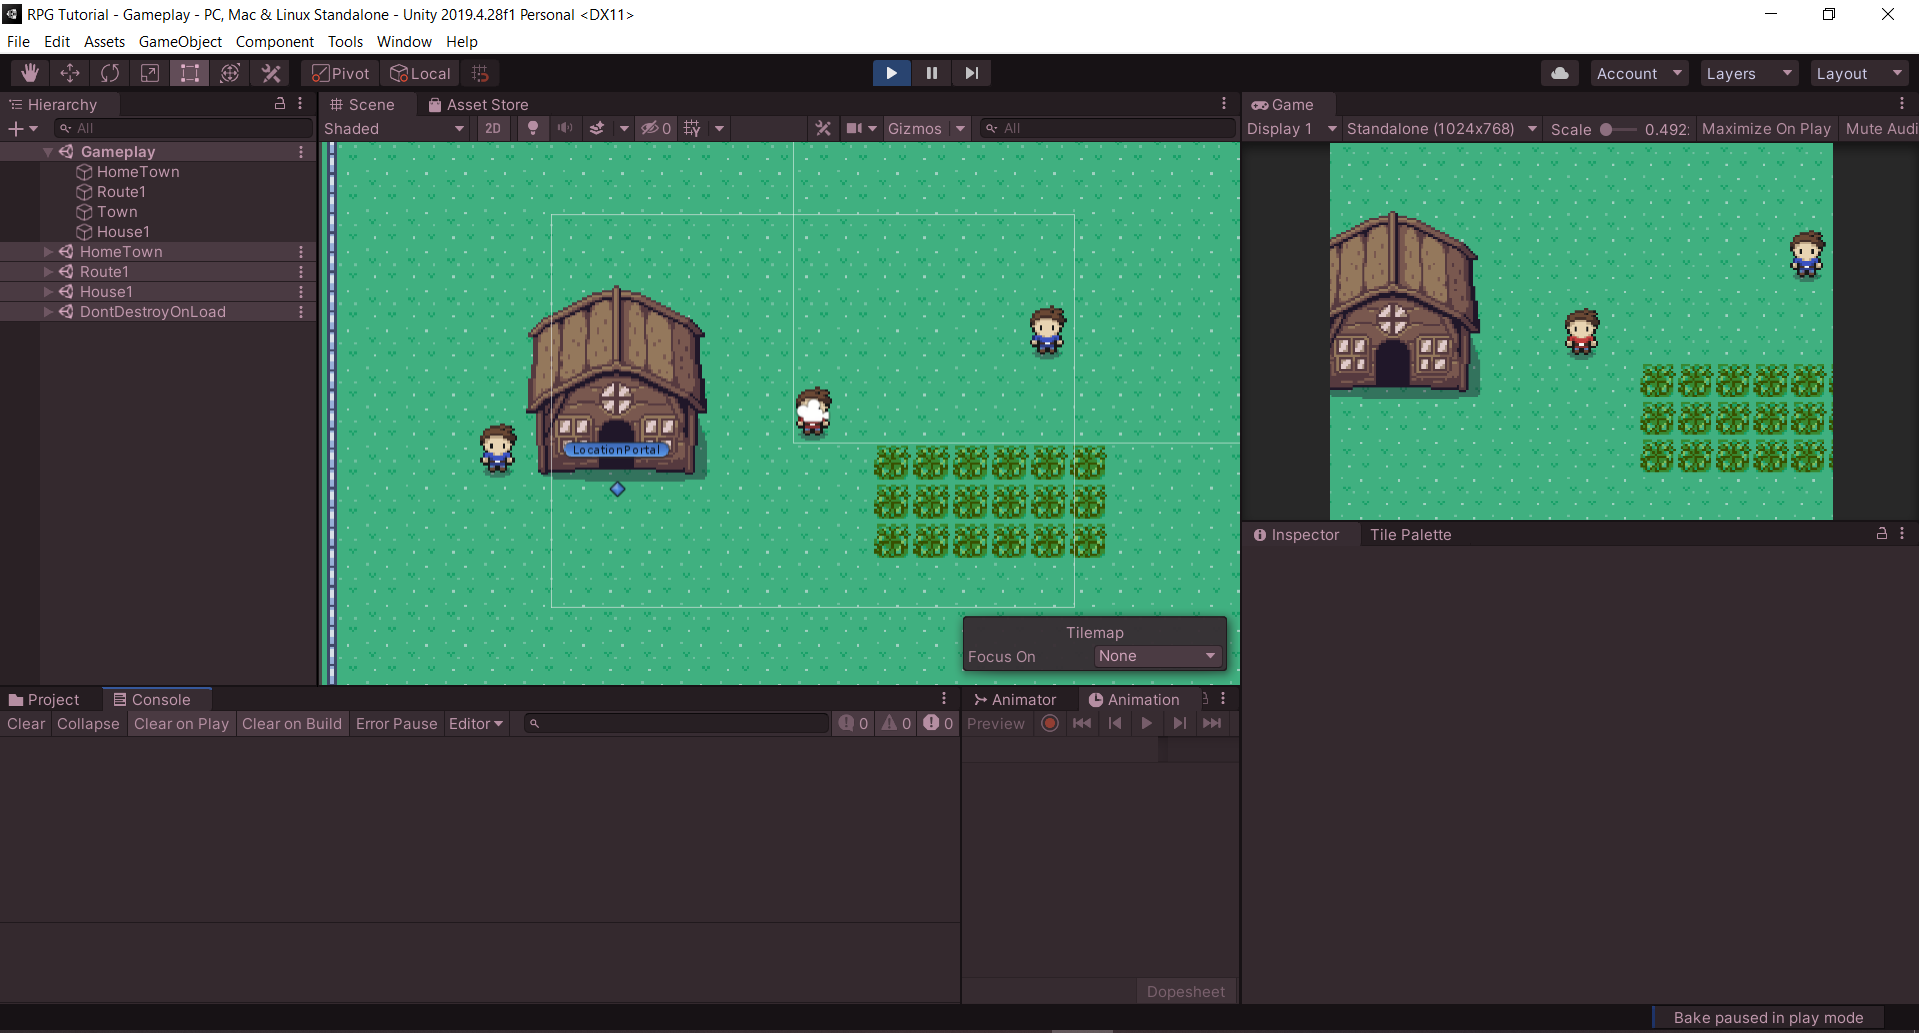Open the Account dropdown
Screen dimensions: 1919x1033
[x=1639, y=73]
